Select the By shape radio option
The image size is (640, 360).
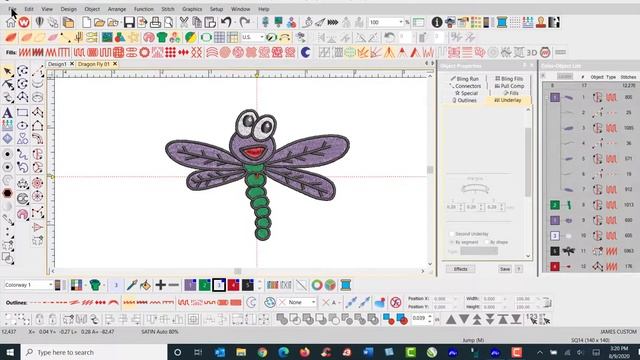(x=487, y=242)
